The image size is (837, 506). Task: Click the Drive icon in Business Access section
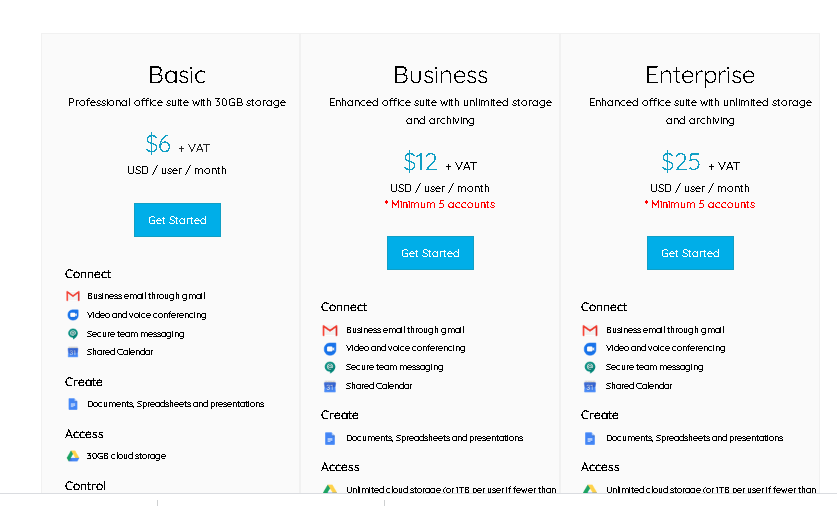(330, 489)
